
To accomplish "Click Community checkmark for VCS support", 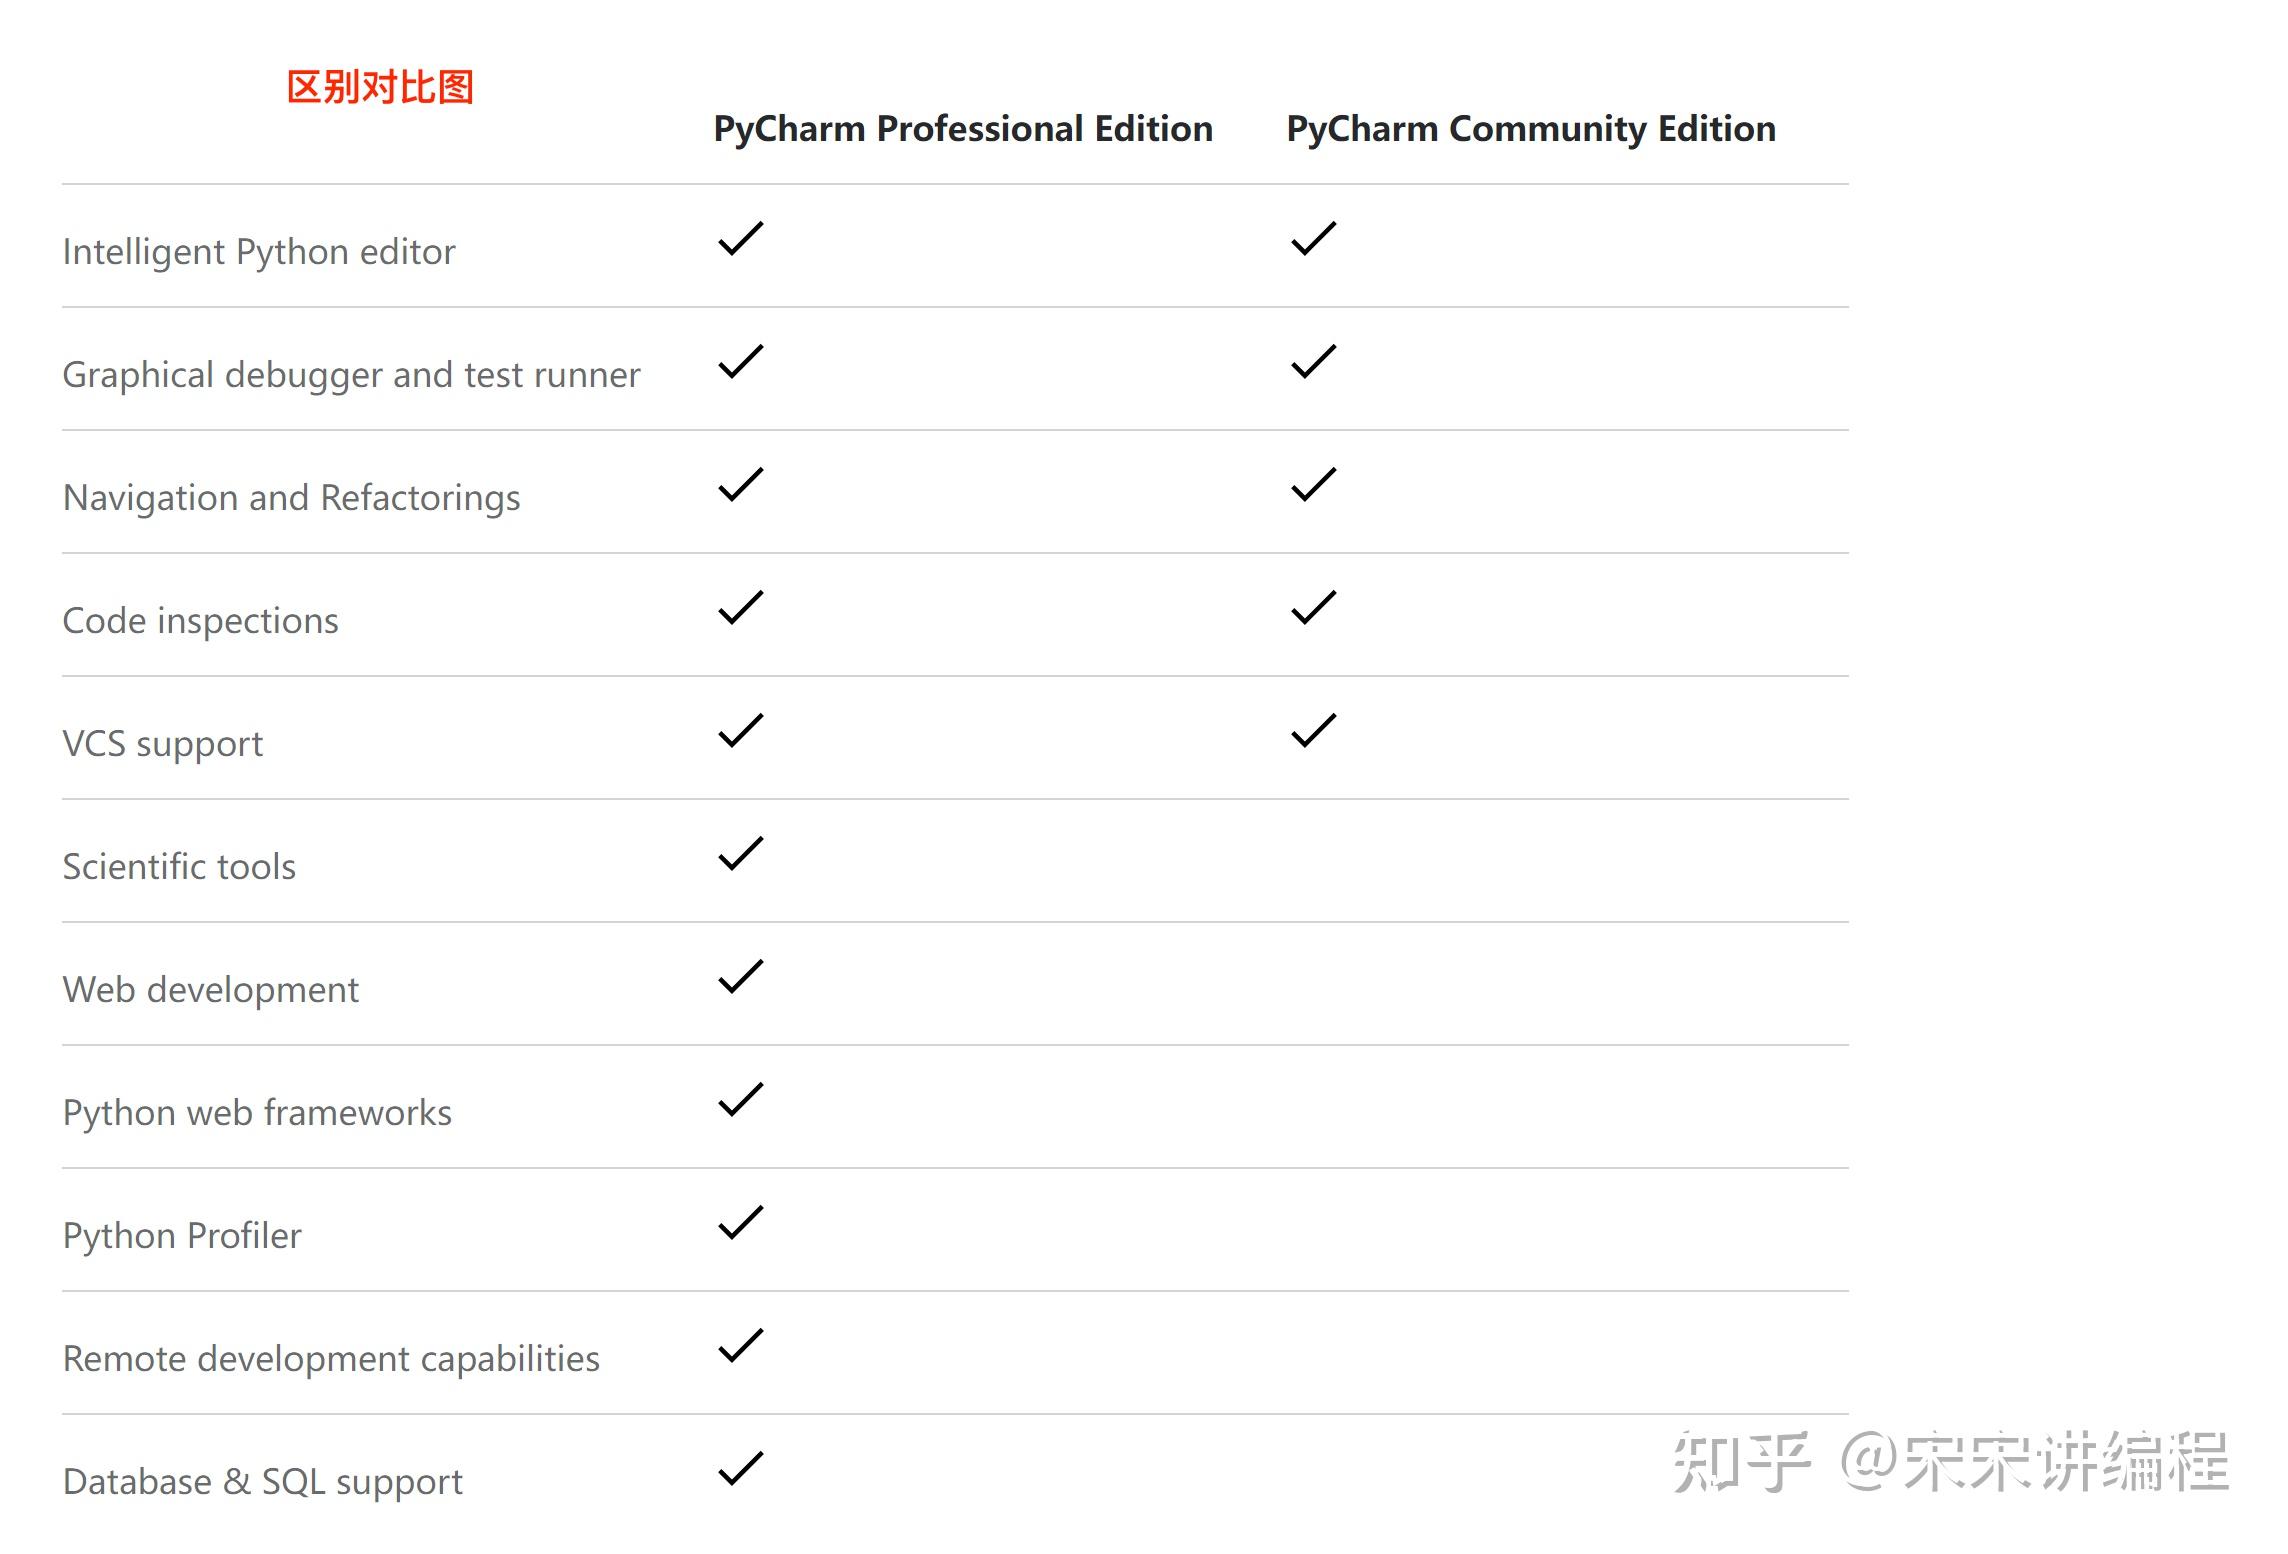I will click(x=1313, y=731).
